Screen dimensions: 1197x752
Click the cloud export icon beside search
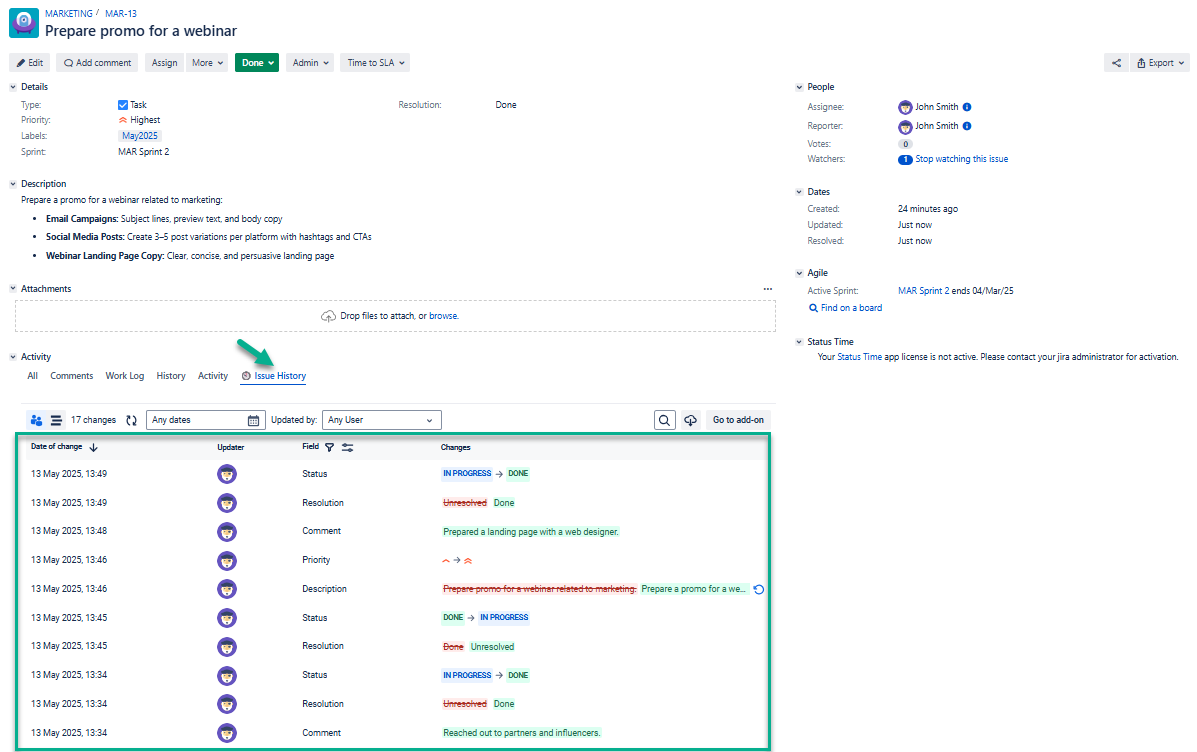(690, 419)
